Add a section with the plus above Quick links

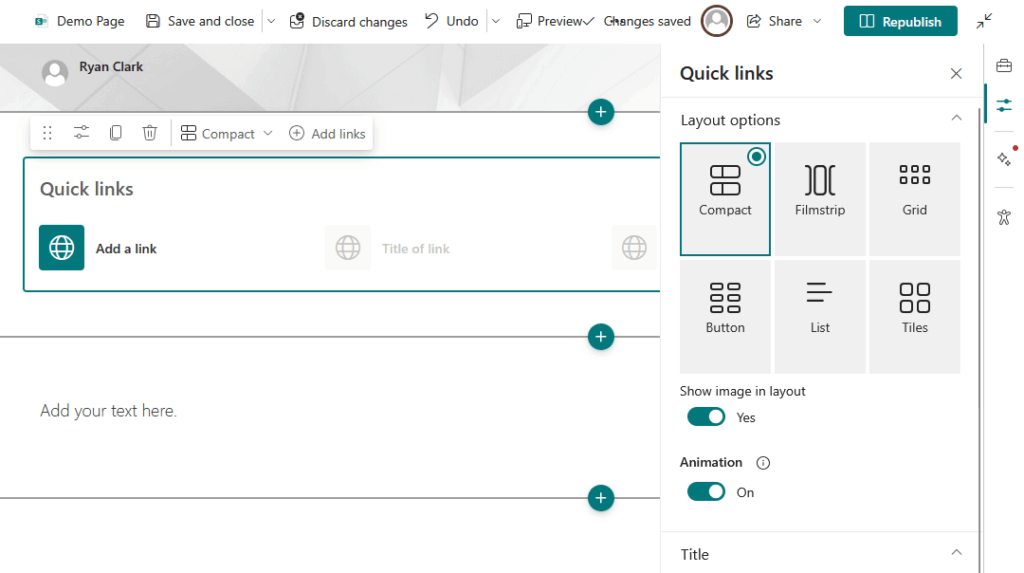coord(601,112)
